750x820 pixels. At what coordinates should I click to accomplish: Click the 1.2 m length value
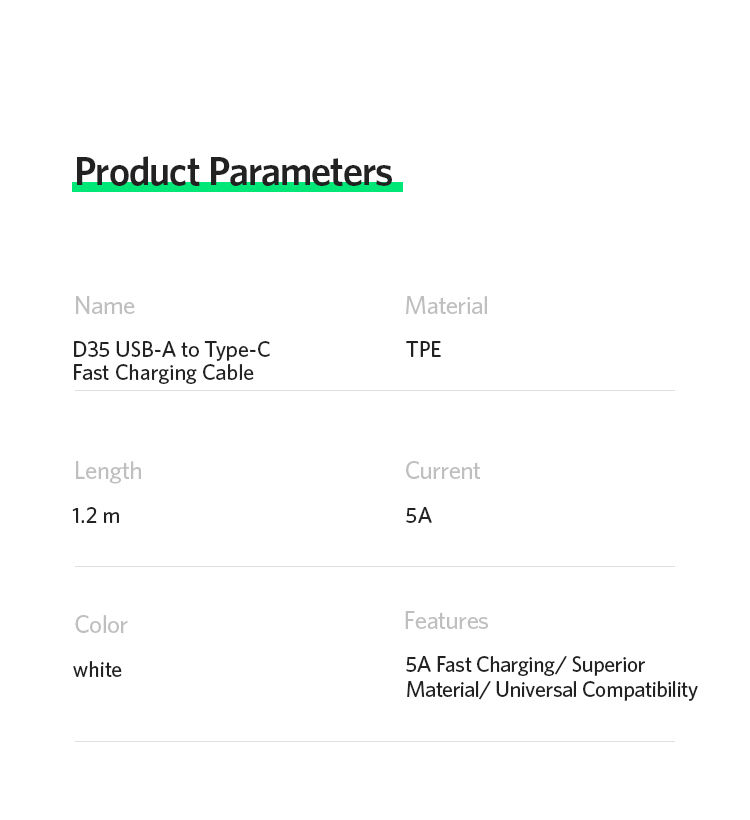pos(96,516)
